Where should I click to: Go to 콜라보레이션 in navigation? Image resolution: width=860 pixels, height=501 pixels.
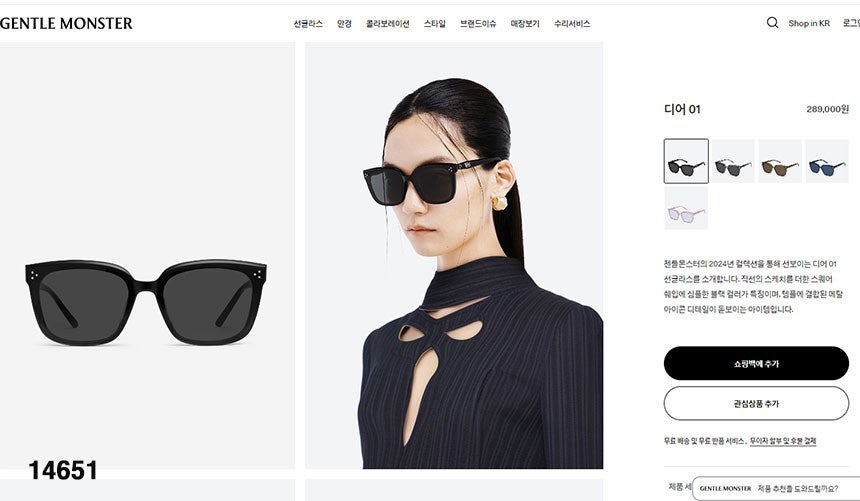388,24
